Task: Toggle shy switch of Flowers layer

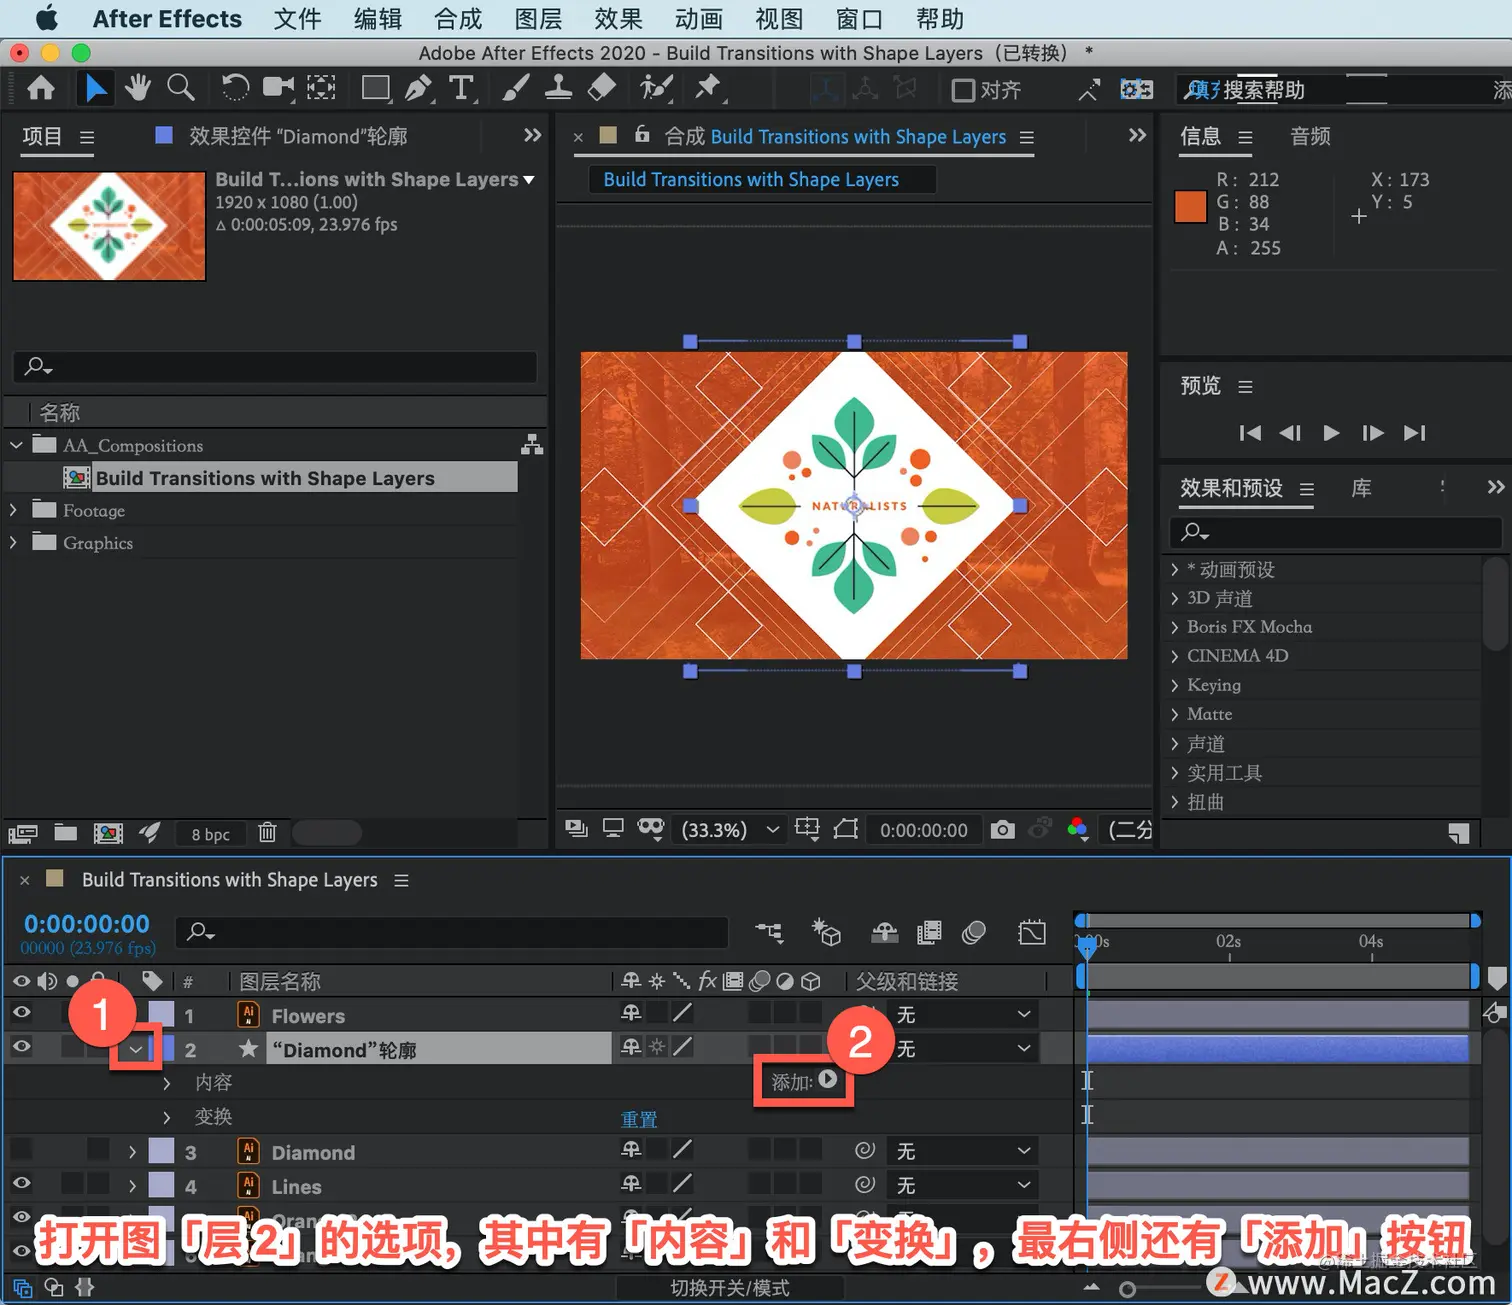Action: [x=631, y=1013]
